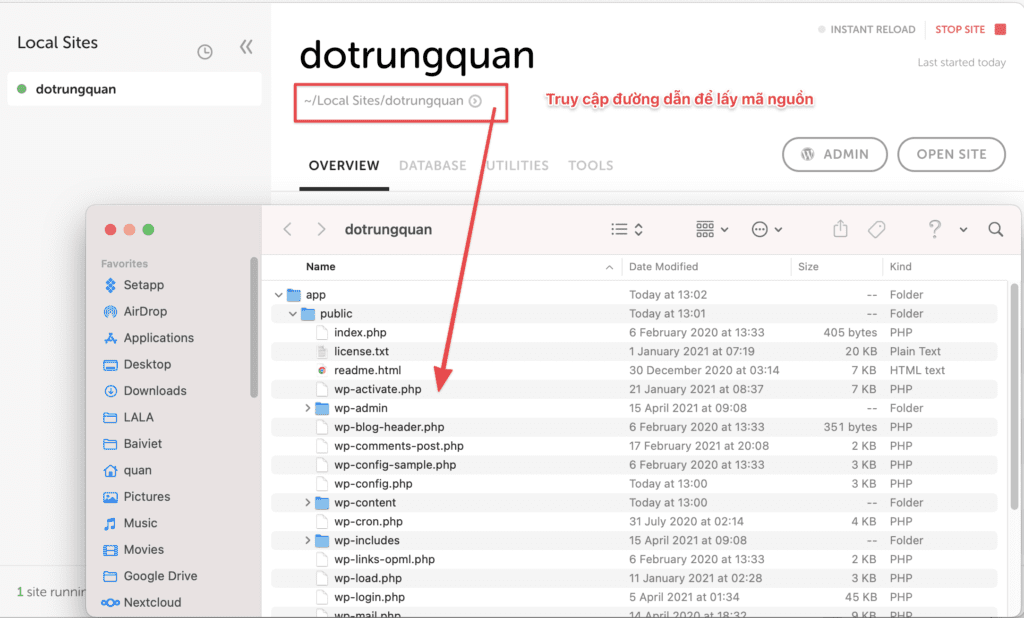Viewport: 1024px width, 618px height.
Task: Open Finder group-by dropdown
Action: point(712,229)
